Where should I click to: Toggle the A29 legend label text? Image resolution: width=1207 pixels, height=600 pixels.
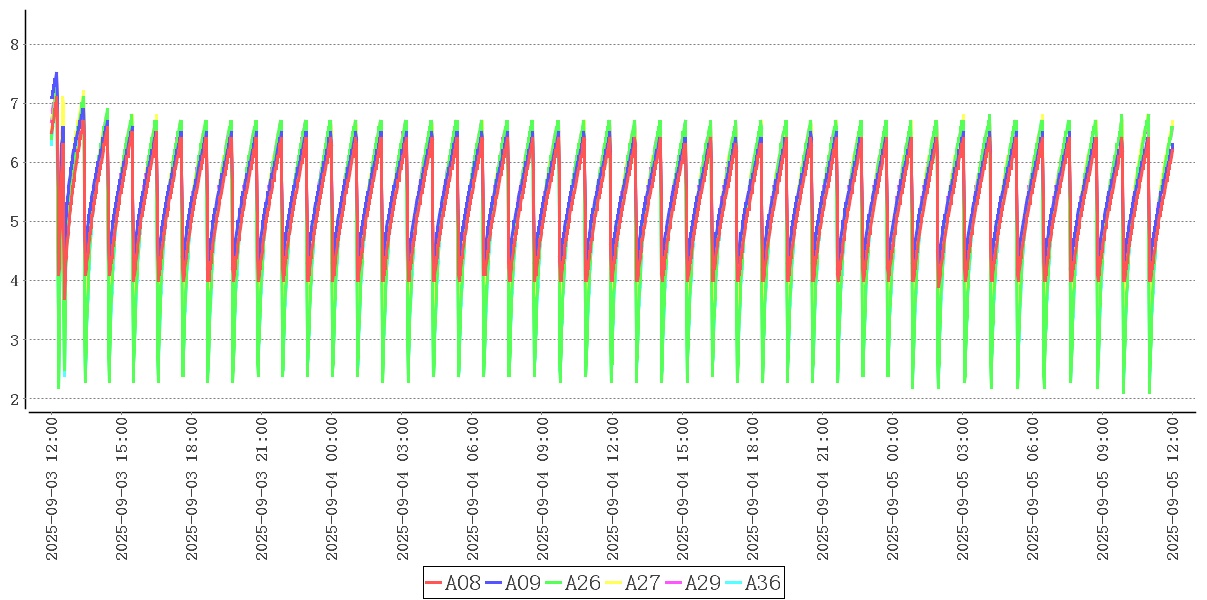pyautogui.click(x=702, y=583)
